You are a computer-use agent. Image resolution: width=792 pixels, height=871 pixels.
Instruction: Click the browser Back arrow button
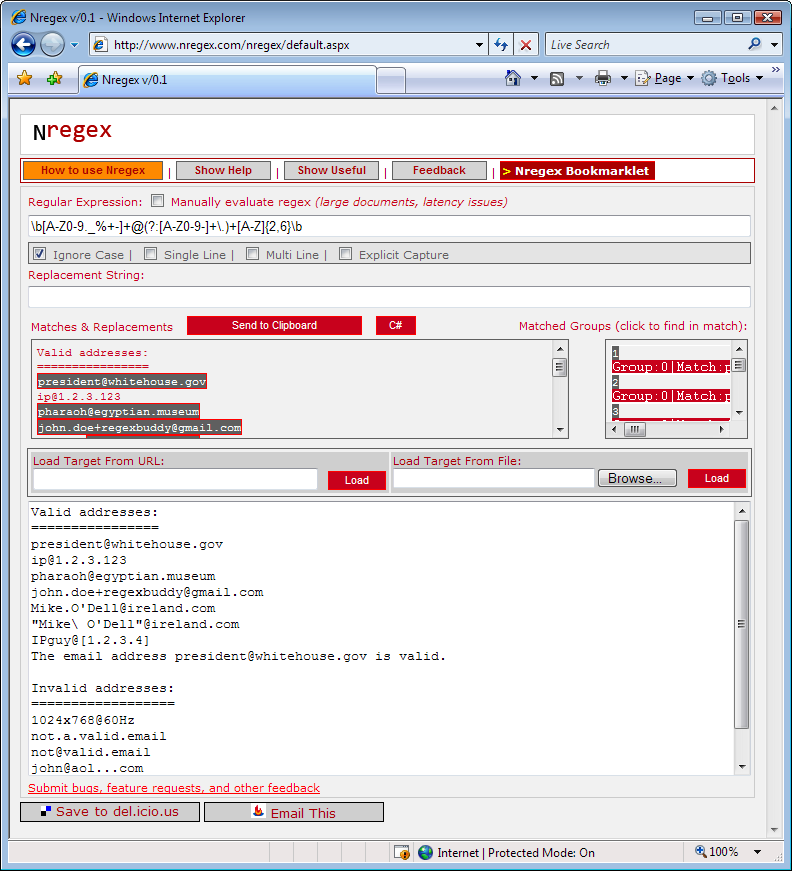click(23, 44)
